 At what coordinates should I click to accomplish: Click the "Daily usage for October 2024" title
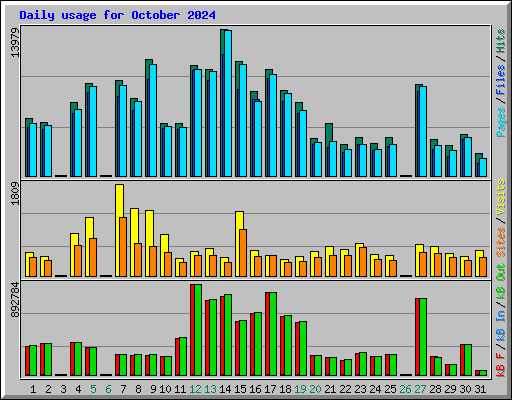(117, 15)
